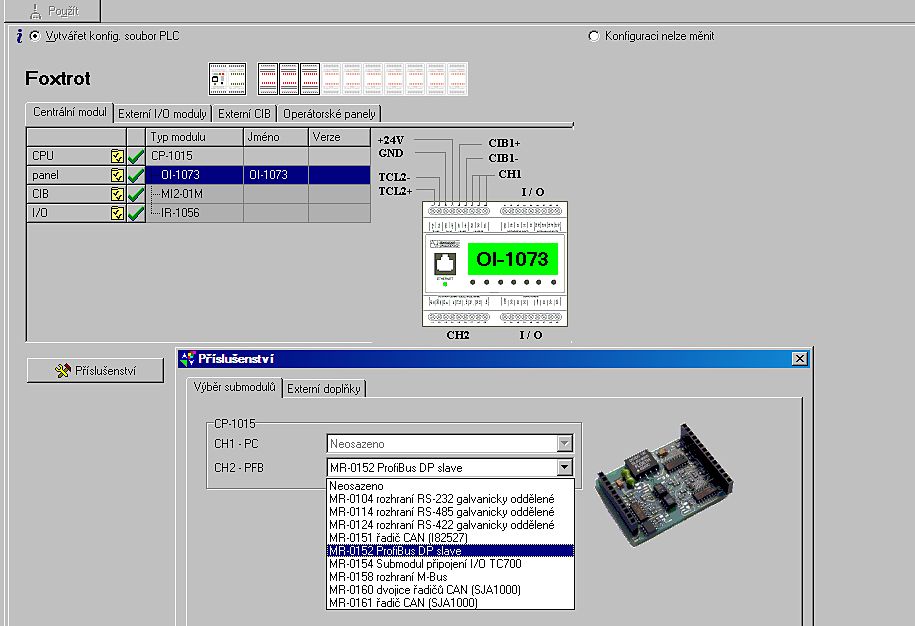Open the settings icon in the panel row
Viewport: 915px width, 626px height.
click(x=117, y=175)
